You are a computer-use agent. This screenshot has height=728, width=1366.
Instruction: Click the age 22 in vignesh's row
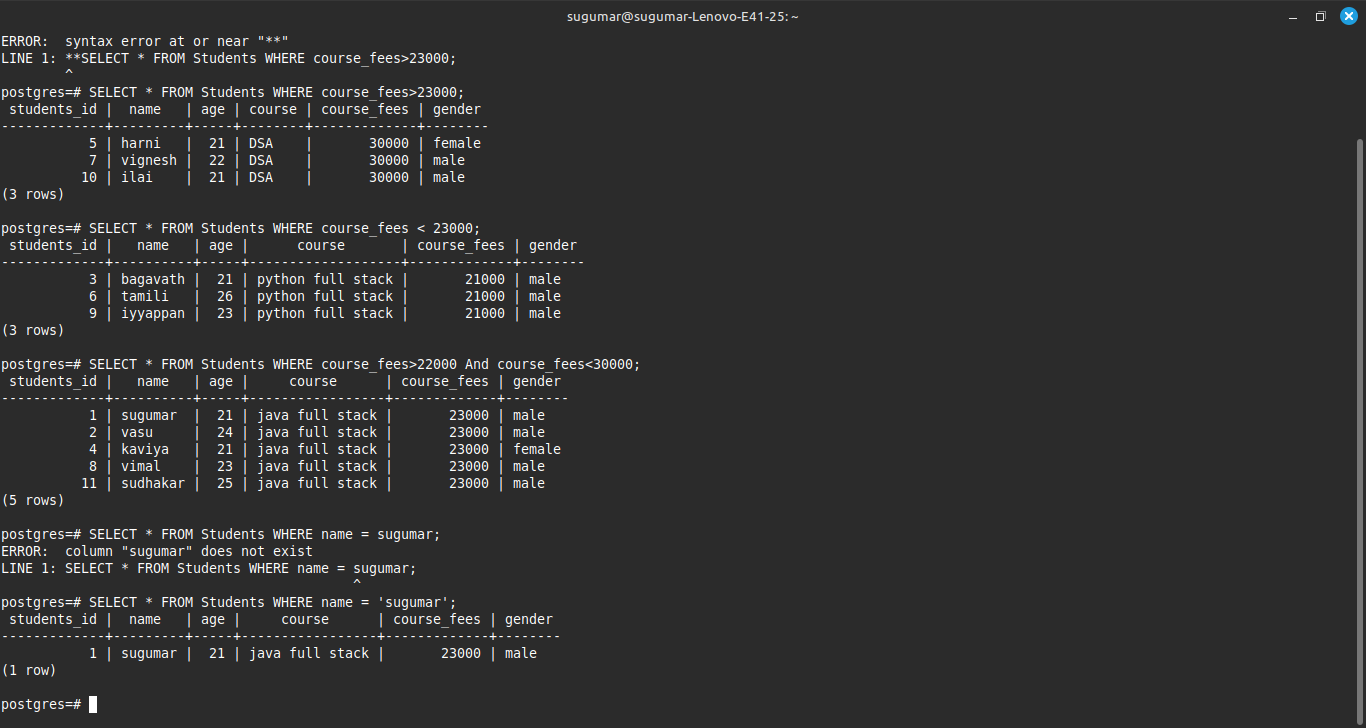[x=217, y=160]
